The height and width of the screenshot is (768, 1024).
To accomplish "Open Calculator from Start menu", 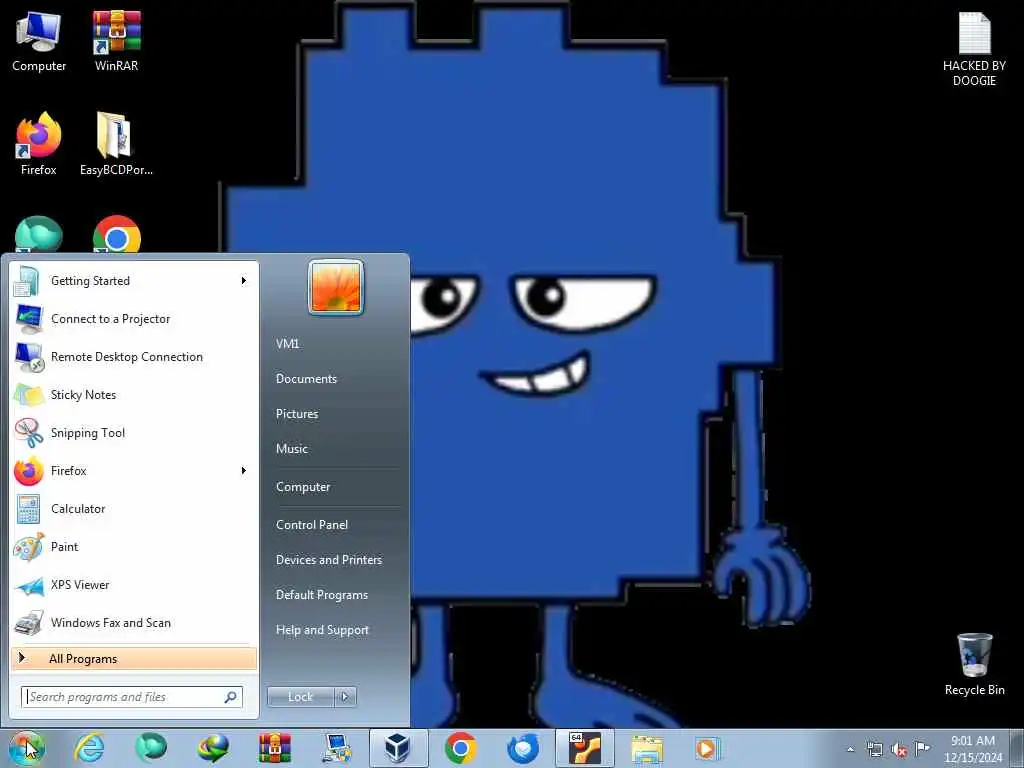I will coord(134,509).
